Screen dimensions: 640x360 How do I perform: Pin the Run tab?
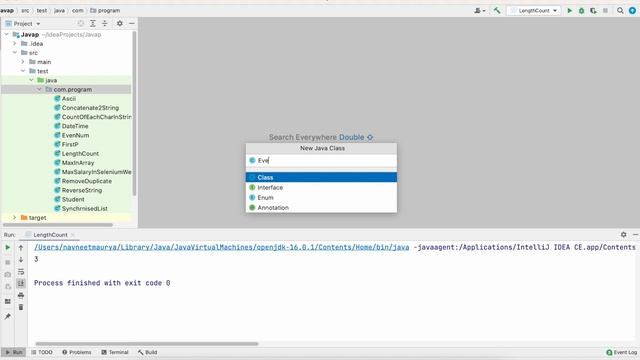(x=7, y=316)
